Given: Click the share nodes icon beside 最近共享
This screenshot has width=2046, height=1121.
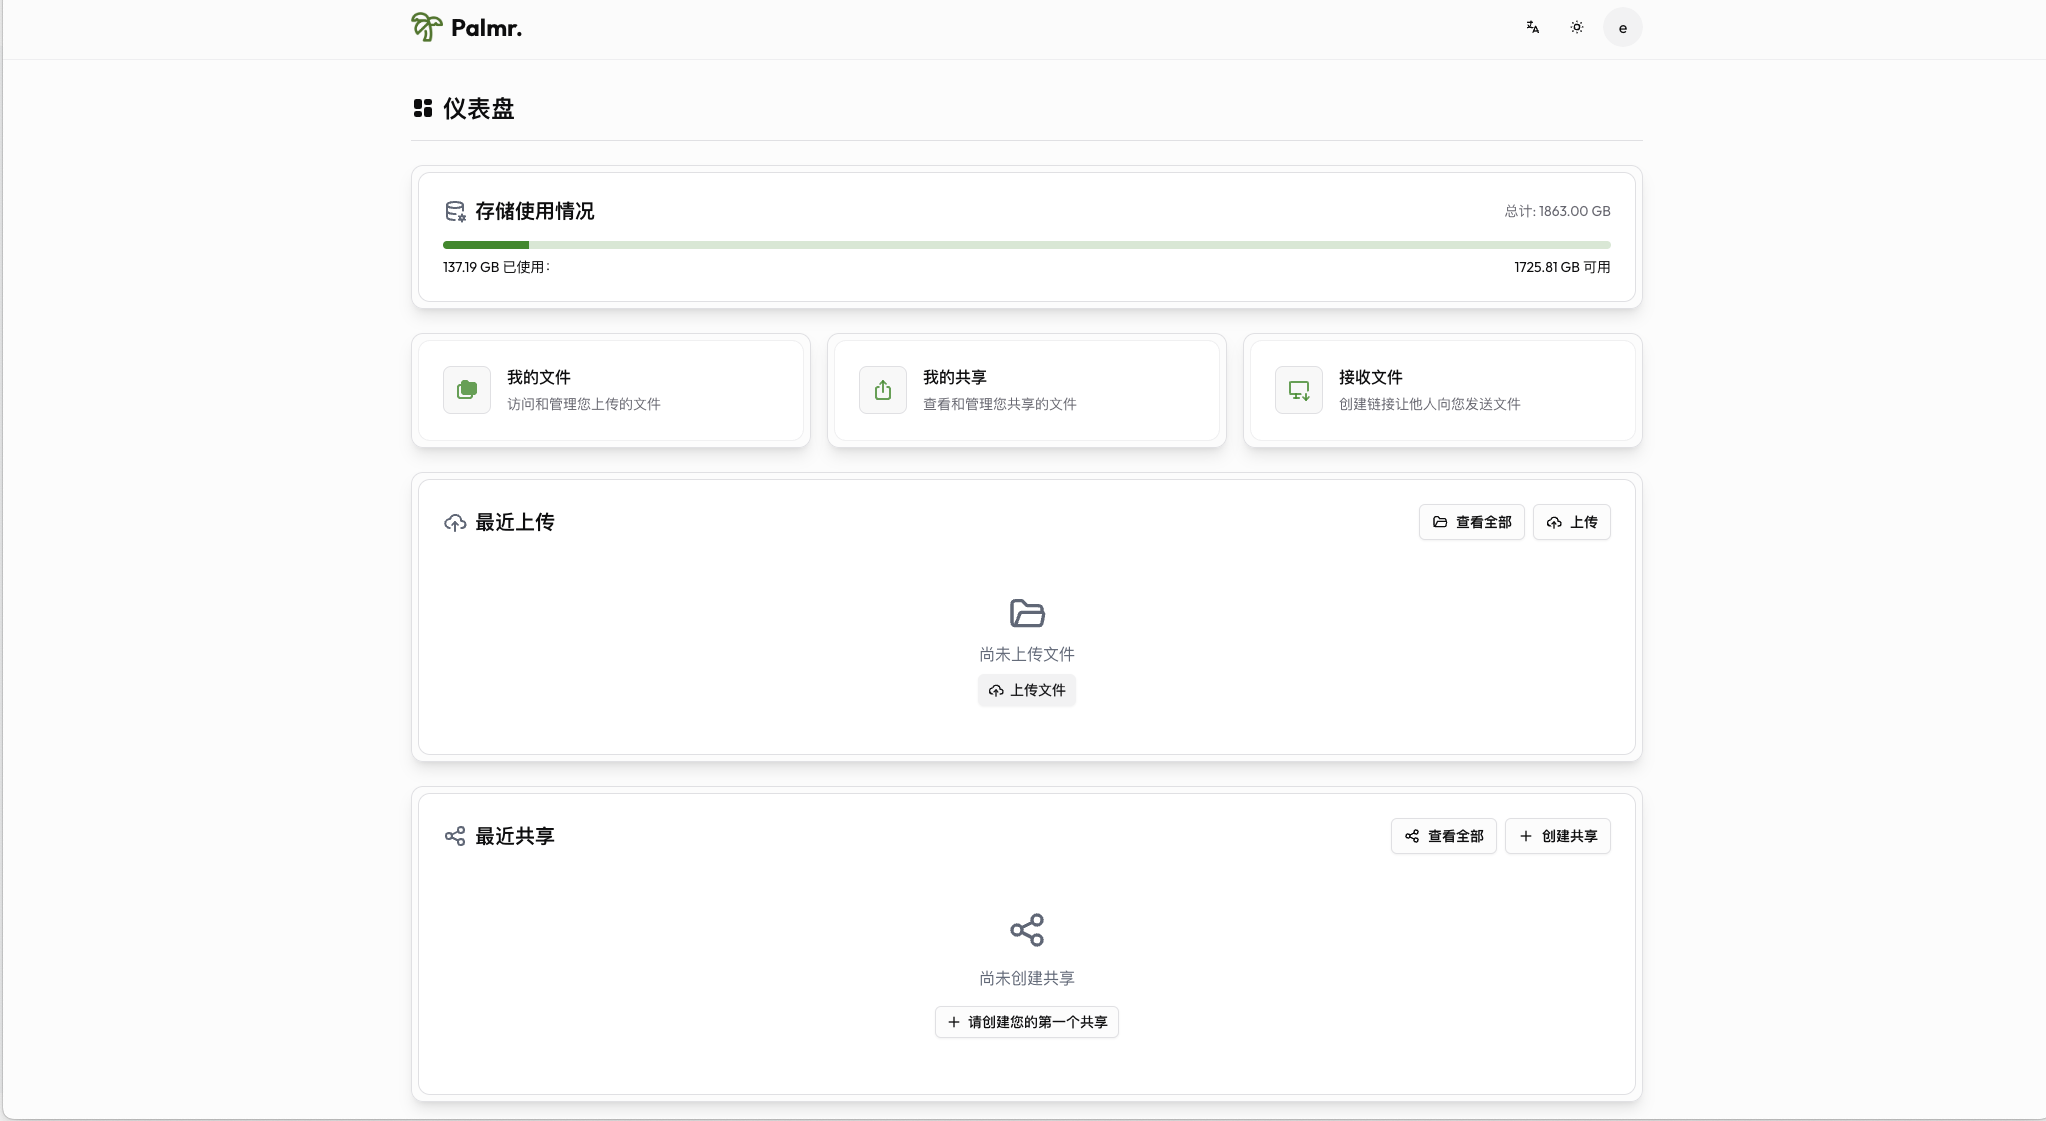Looking at the screenshot, I should (x=455, y=836).
